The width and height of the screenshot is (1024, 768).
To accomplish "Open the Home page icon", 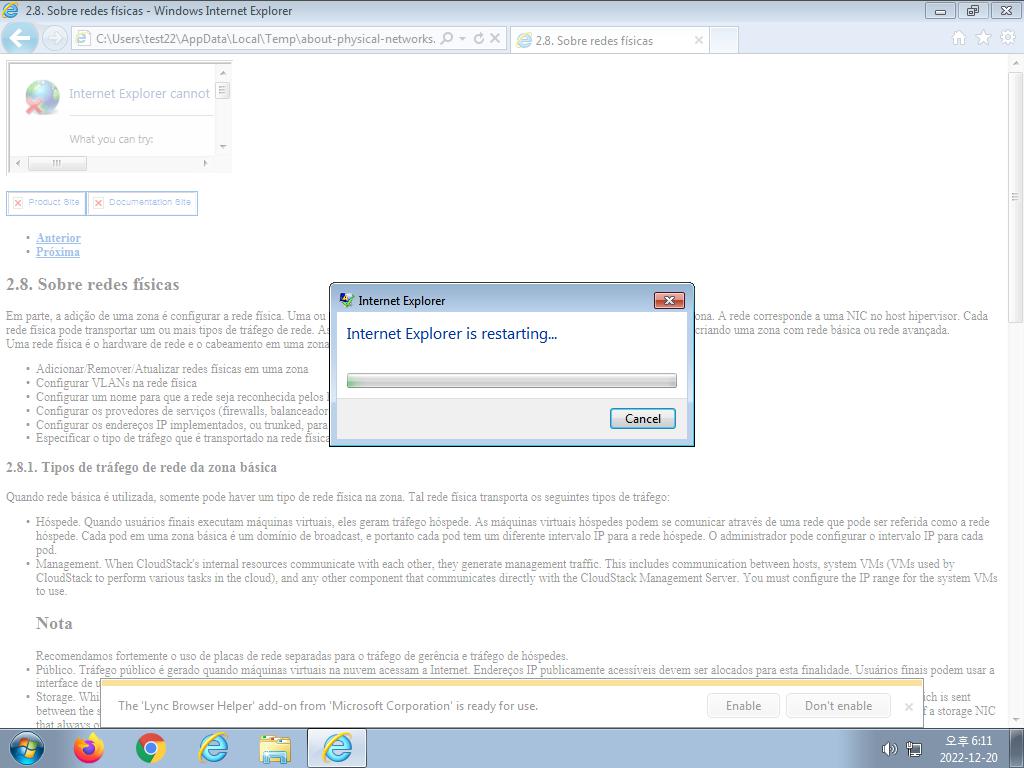I will 959,38.
